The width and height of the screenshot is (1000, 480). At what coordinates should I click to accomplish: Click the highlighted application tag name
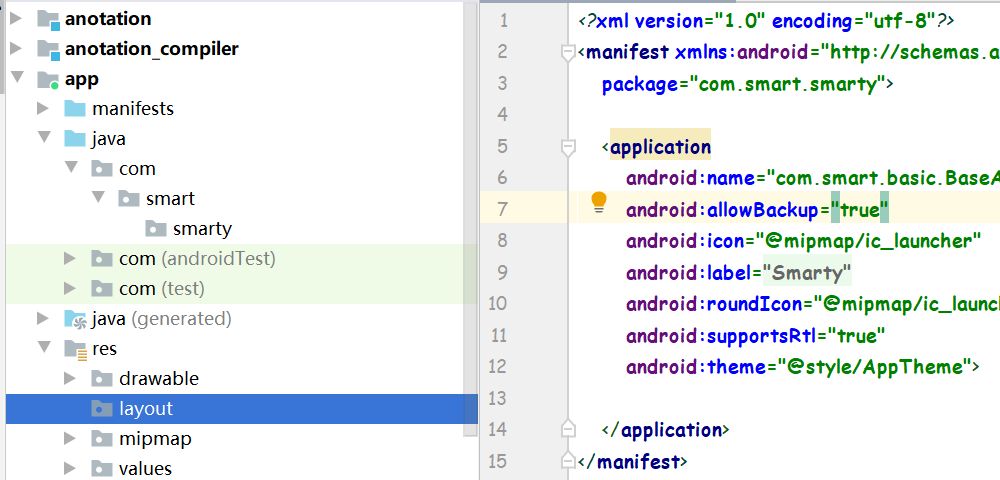click(x=661, y=147)
